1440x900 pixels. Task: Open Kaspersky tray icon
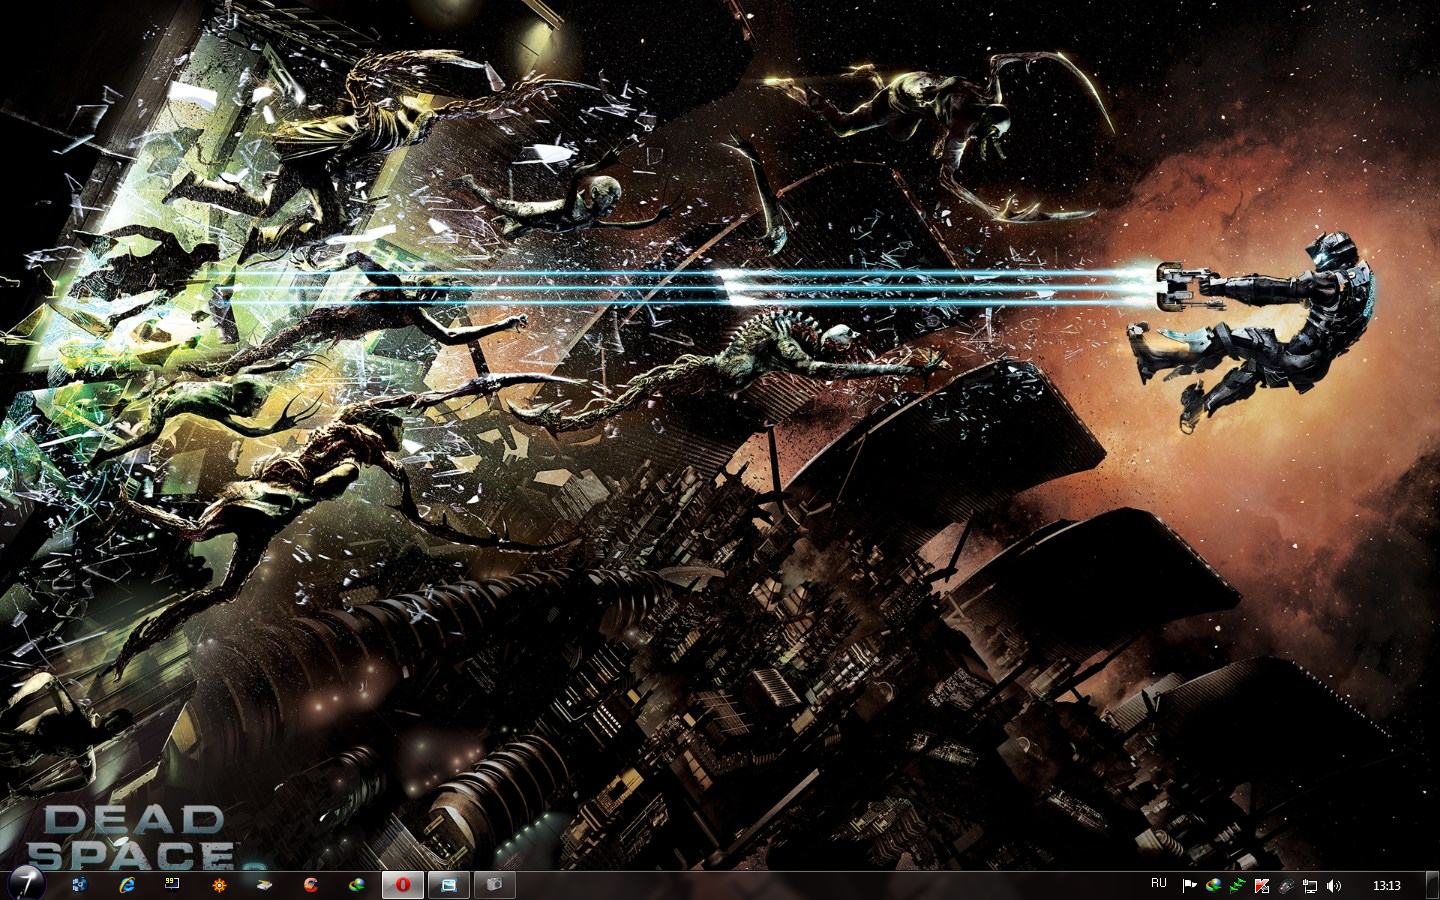tap(1262, 886)
